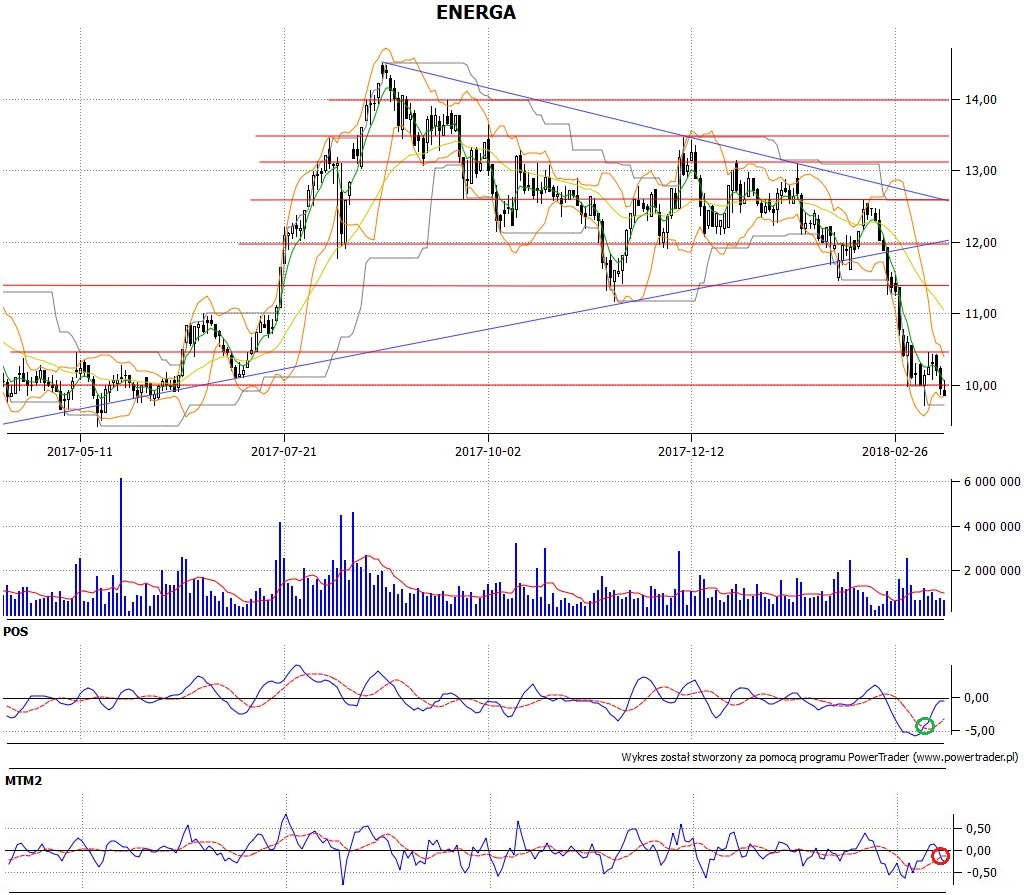
Task: Click the 10,00 price axis label
Action: [x=981, y=386]
